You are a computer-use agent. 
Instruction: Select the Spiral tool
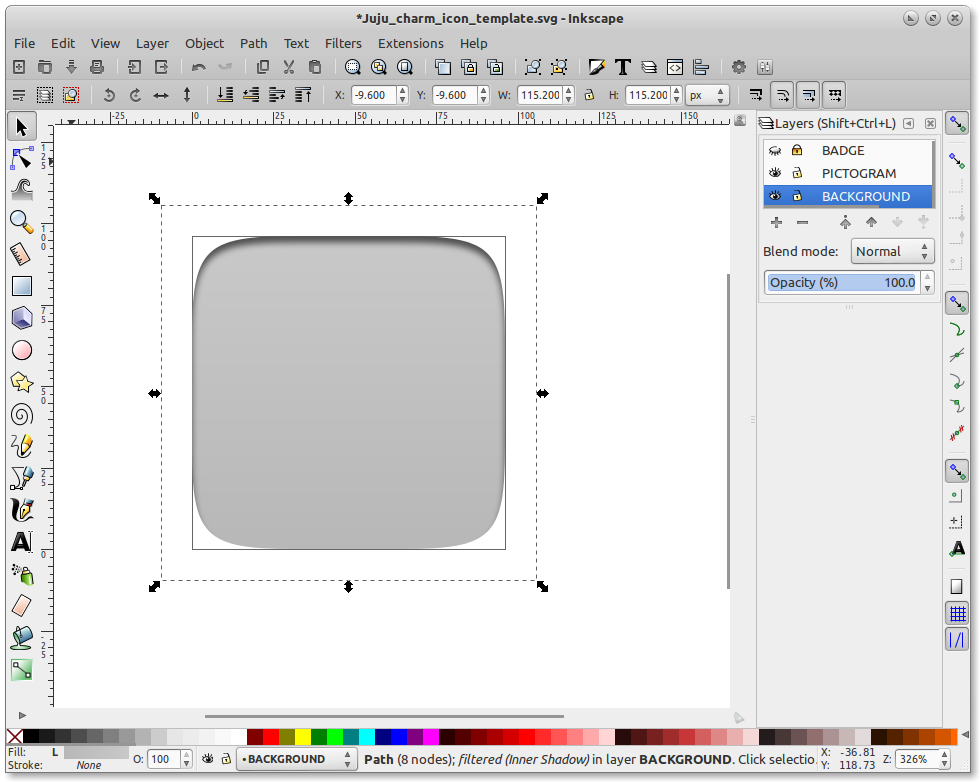21,414
